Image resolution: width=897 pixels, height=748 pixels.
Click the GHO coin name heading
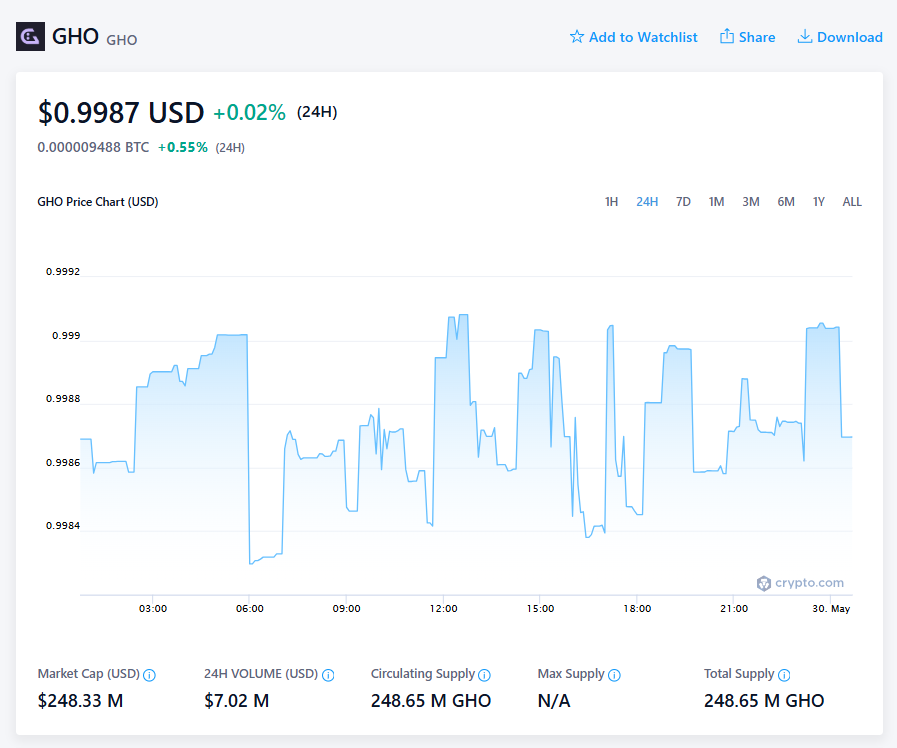tap(75, 37)
